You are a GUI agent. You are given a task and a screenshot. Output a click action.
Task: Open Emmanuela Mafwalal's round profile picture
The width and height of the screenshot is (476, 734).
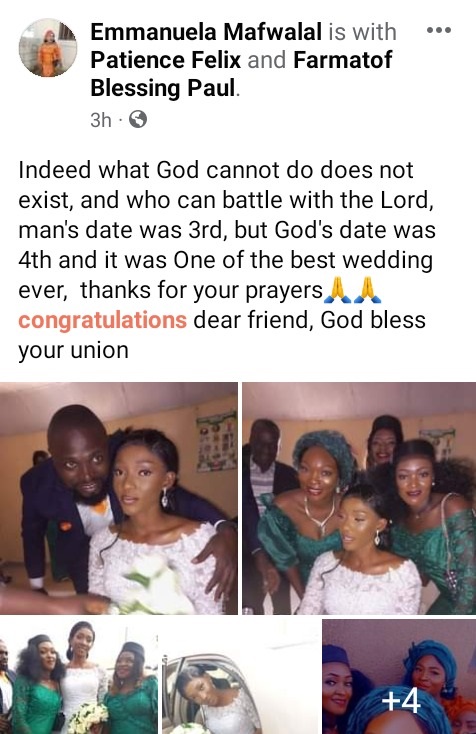48,48
